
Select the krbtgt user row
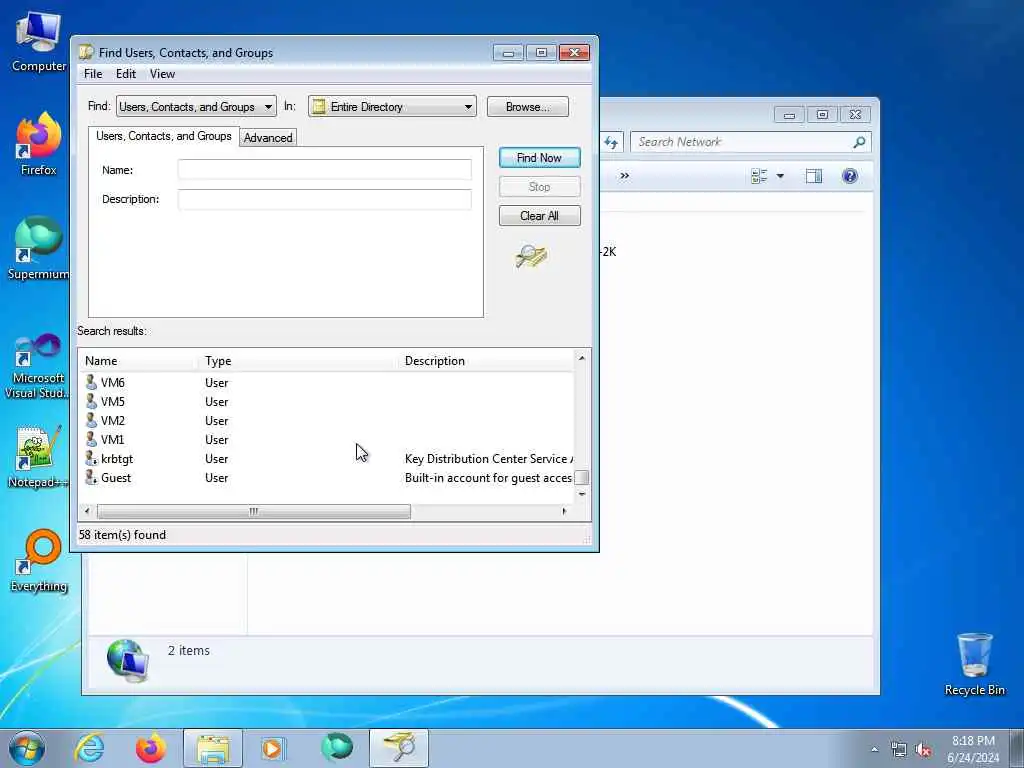pos(326,458)
